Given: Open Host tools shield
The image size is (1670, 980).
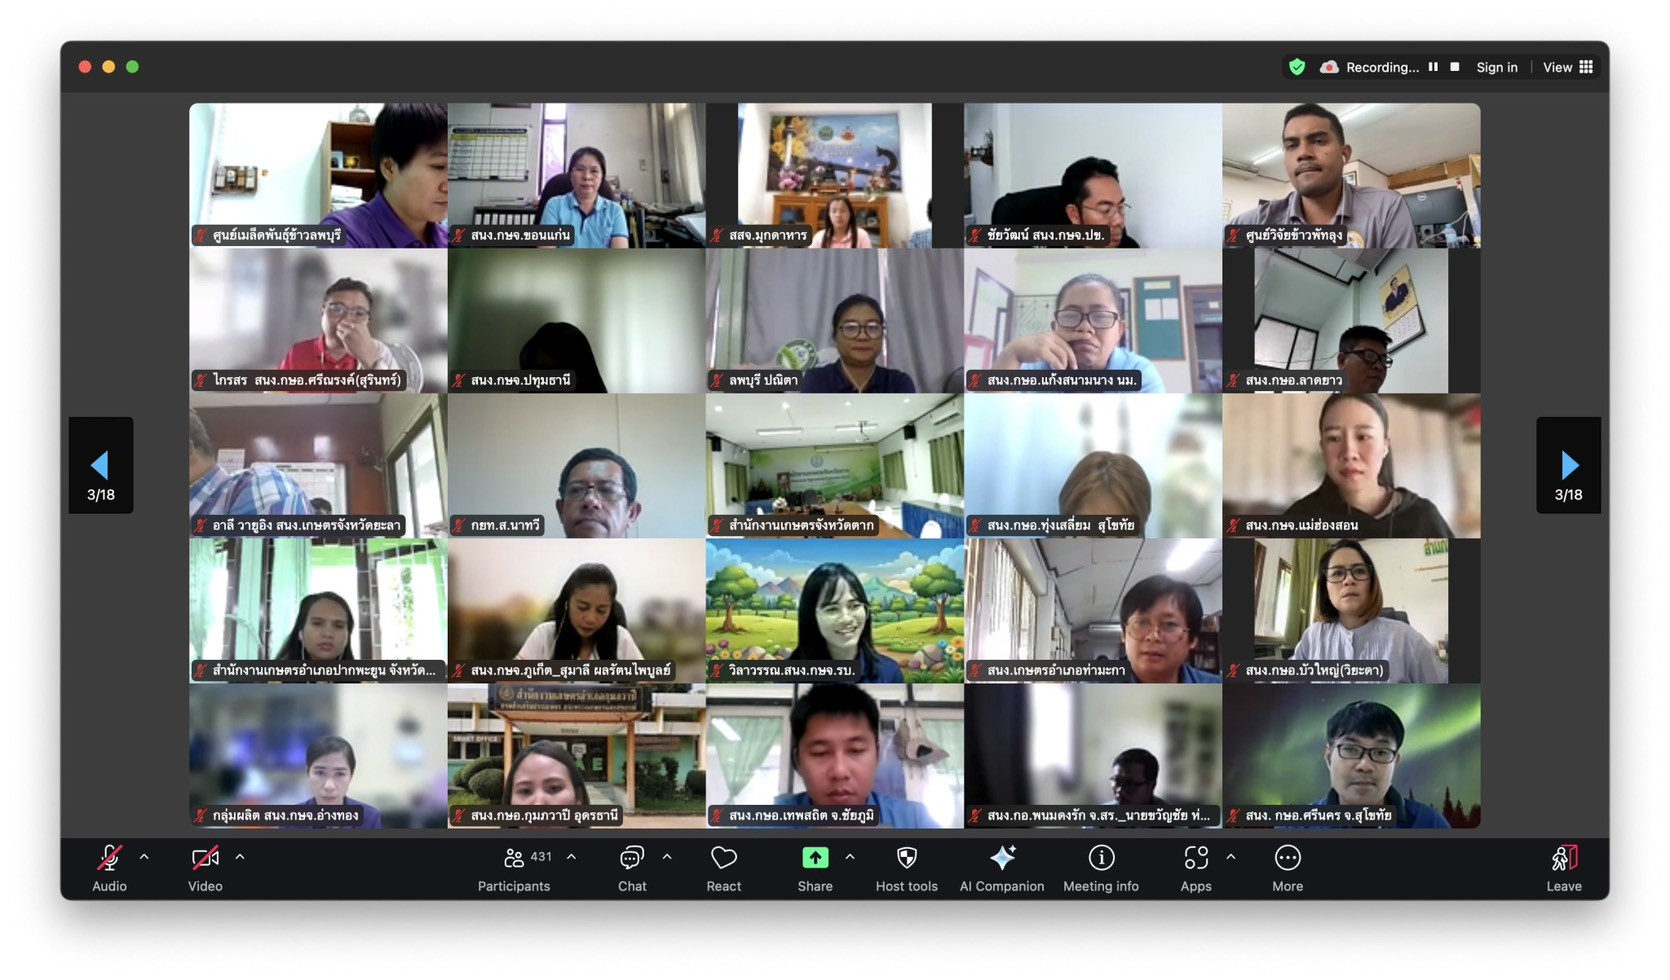Looking at the screenshot, I should 906,859.
